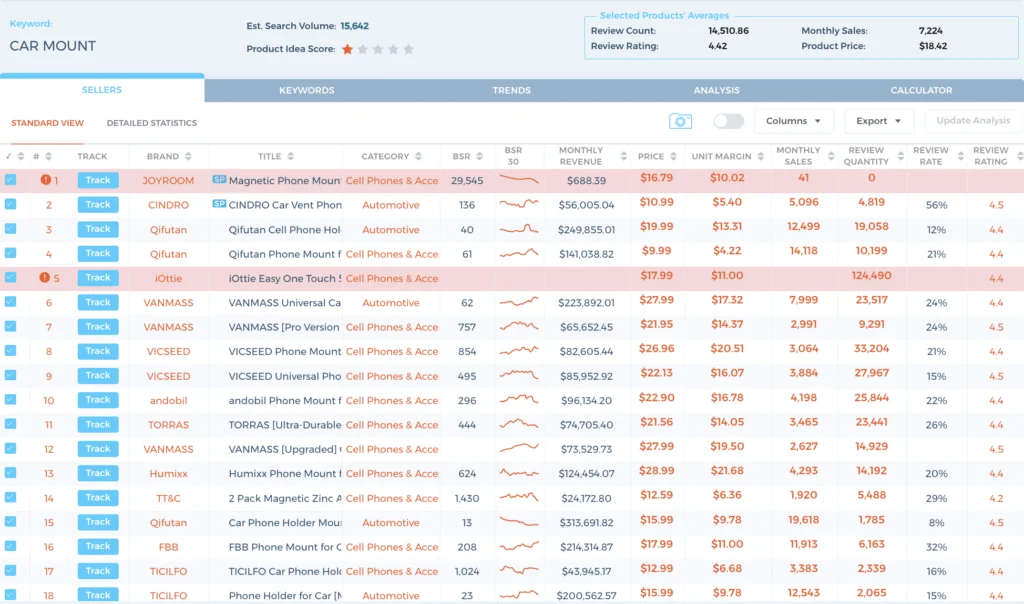Screen dimensions: 1024x604
Task: Sort by BSR column arrows
Action: coord(479,157)
